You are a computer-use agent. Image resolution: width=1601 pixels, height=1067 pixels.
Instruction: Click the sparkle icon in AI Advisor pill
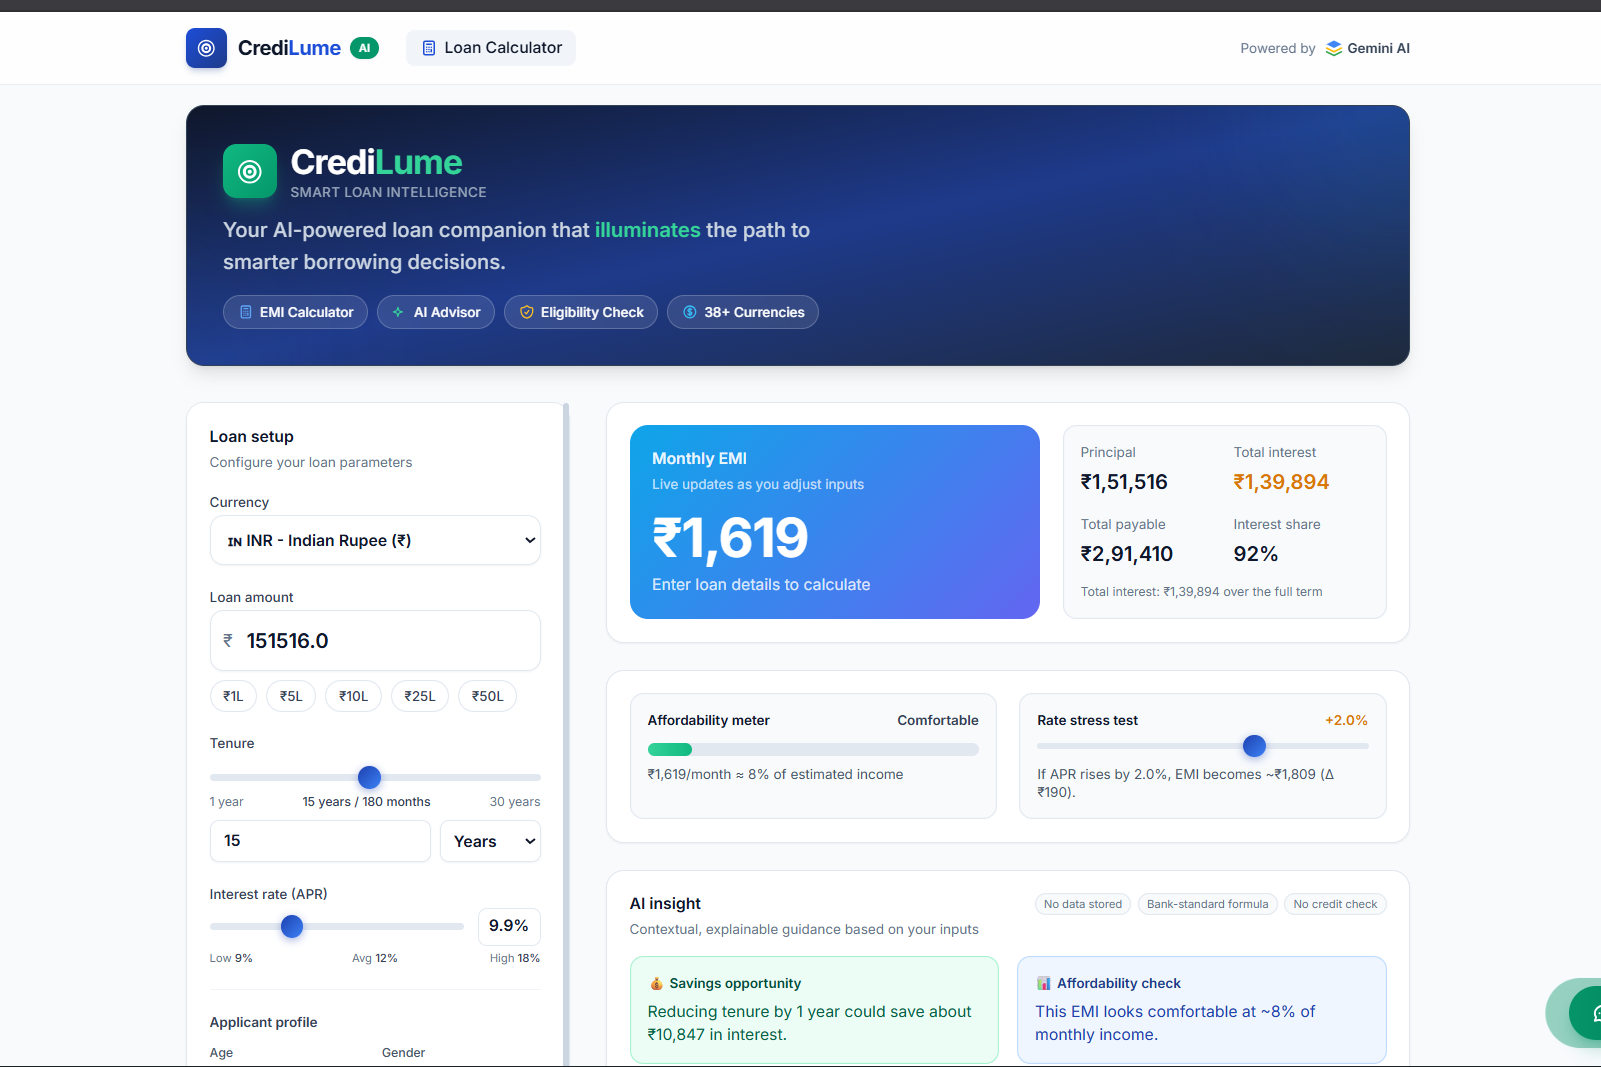pos(398,312)
